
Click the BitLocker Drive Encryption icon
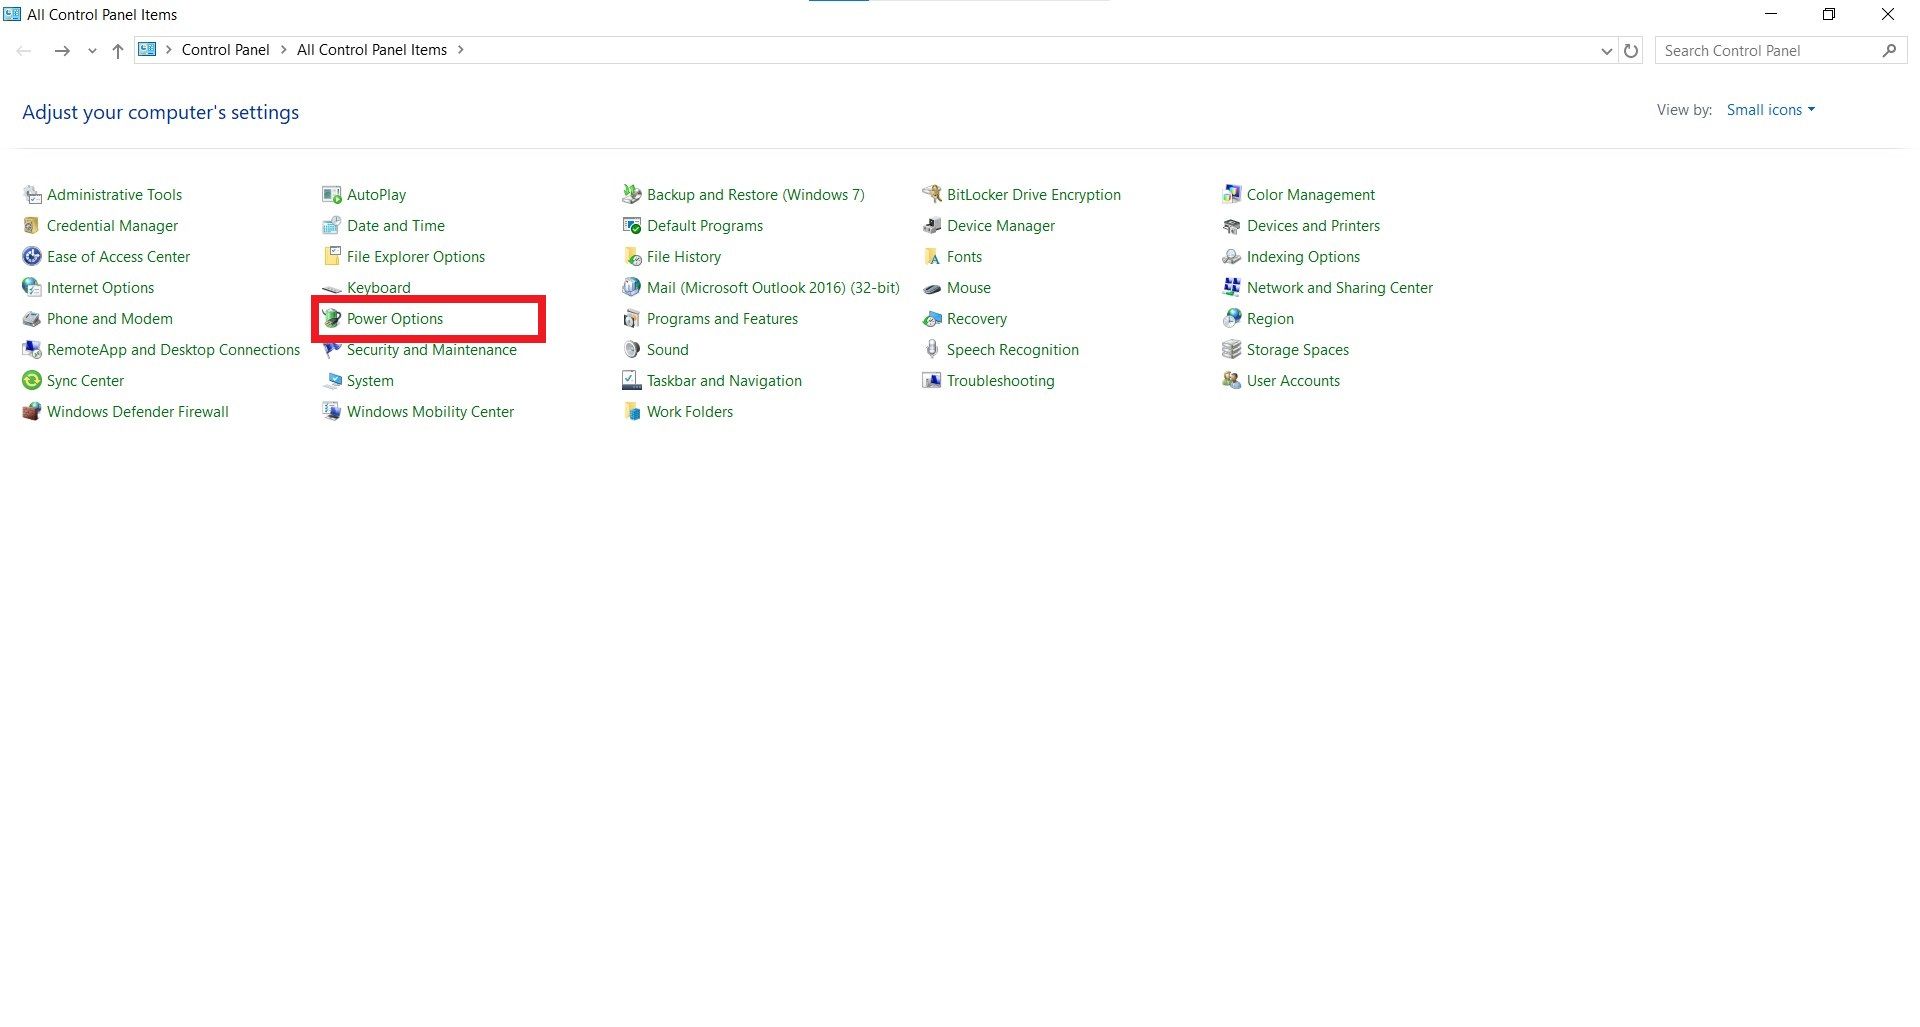932,195
